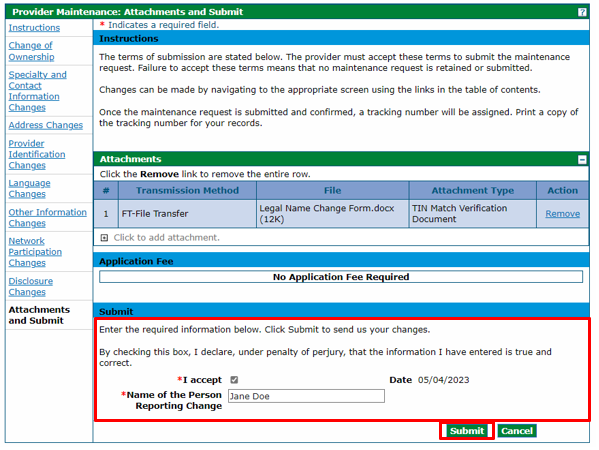Click the Transmission Method column header
The image size is (599, 450).
click(x=187, y=191)
